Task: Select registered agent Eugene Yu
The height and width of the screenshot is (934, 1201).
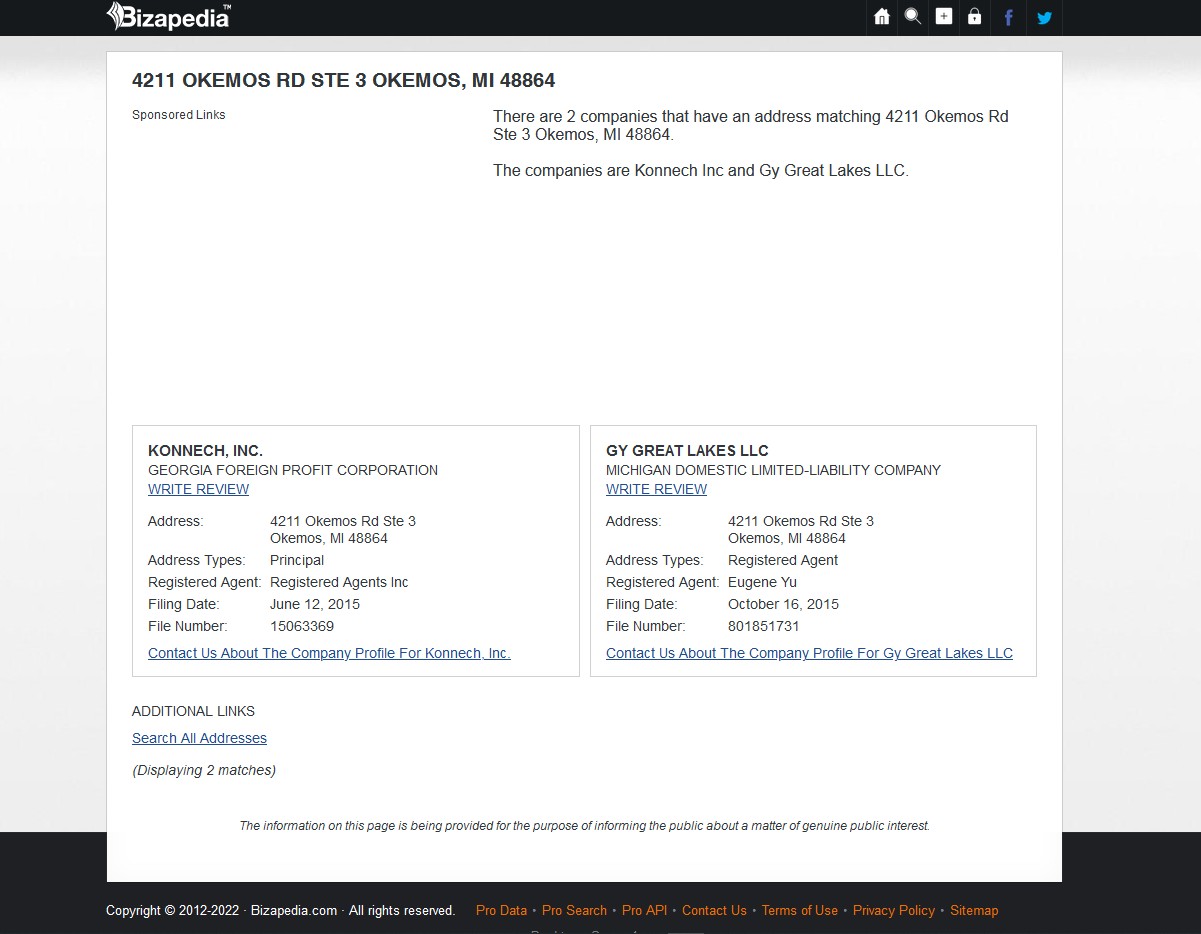Action: [x=762, y=582]
